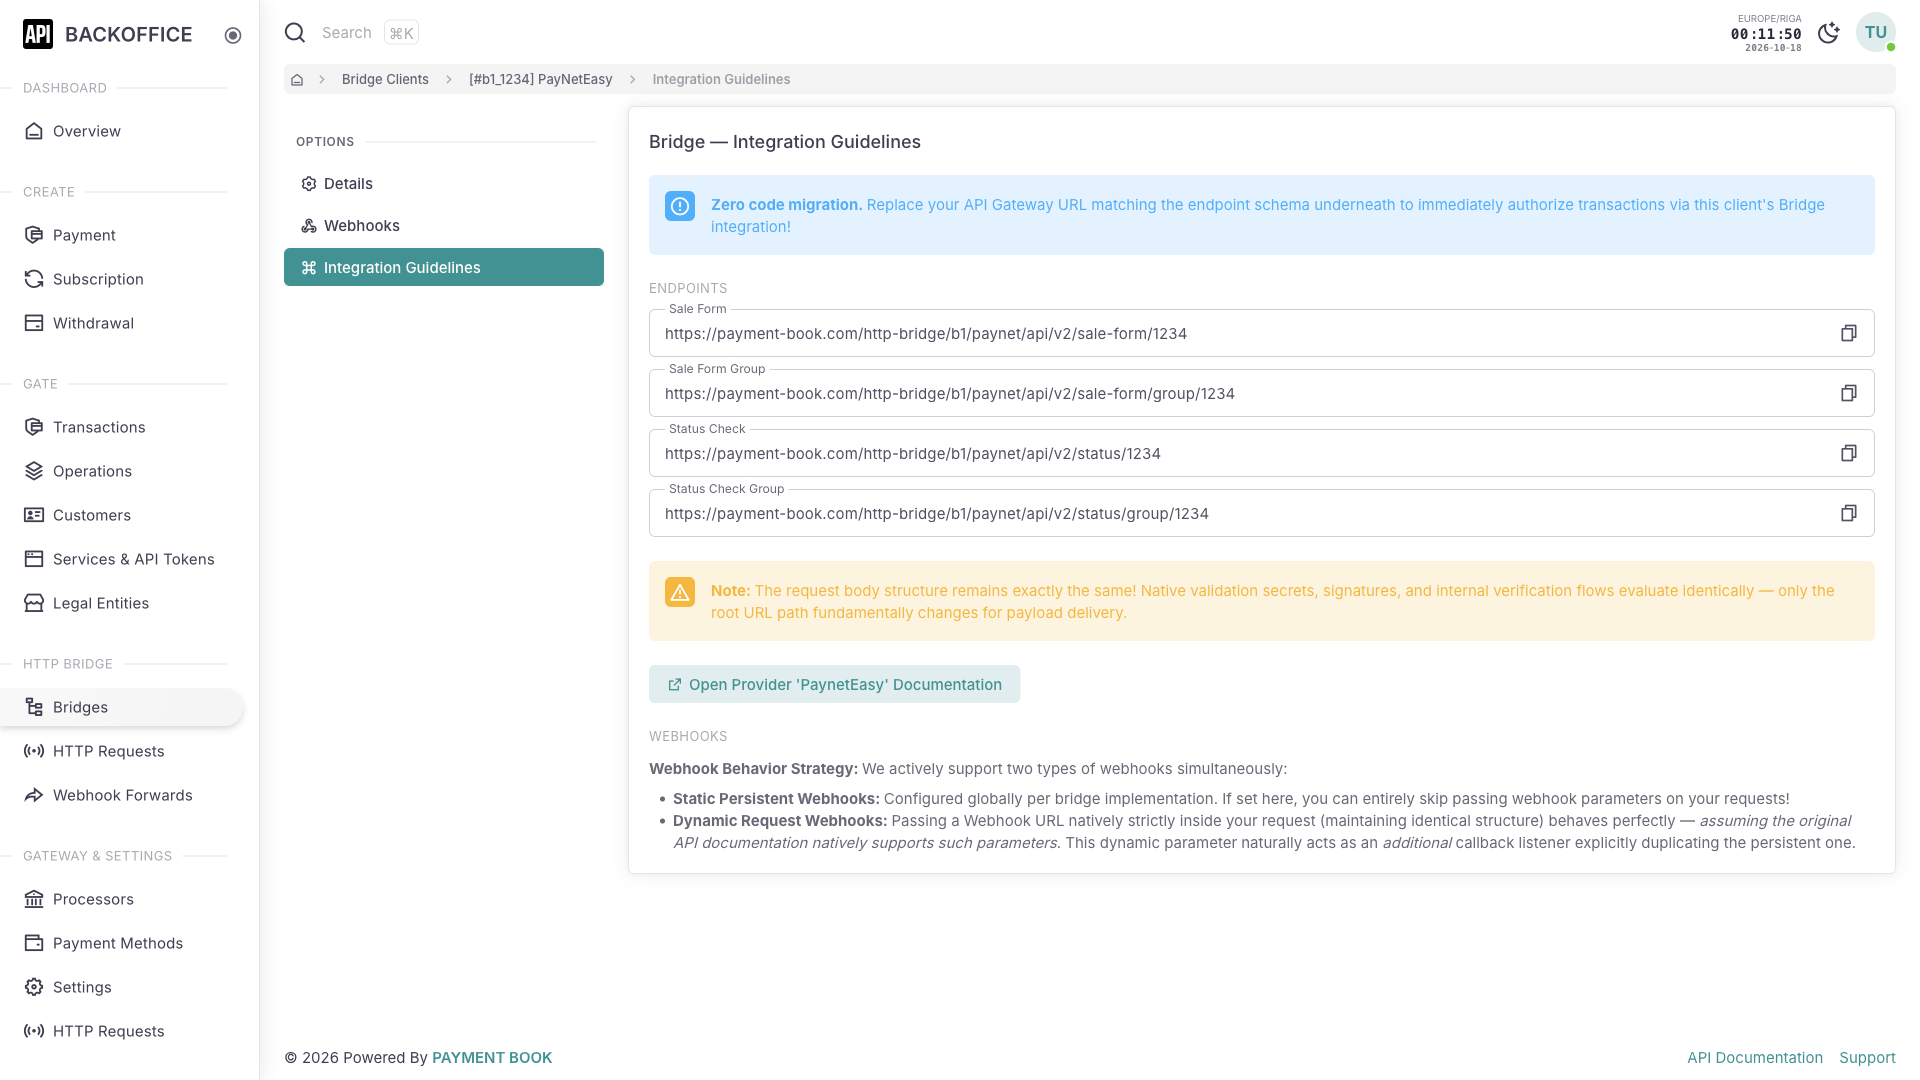The height and width of the screenshot is (1080, 1920).
Task: Click the Sale Form URL field
Action: (x=1261, y=333)
